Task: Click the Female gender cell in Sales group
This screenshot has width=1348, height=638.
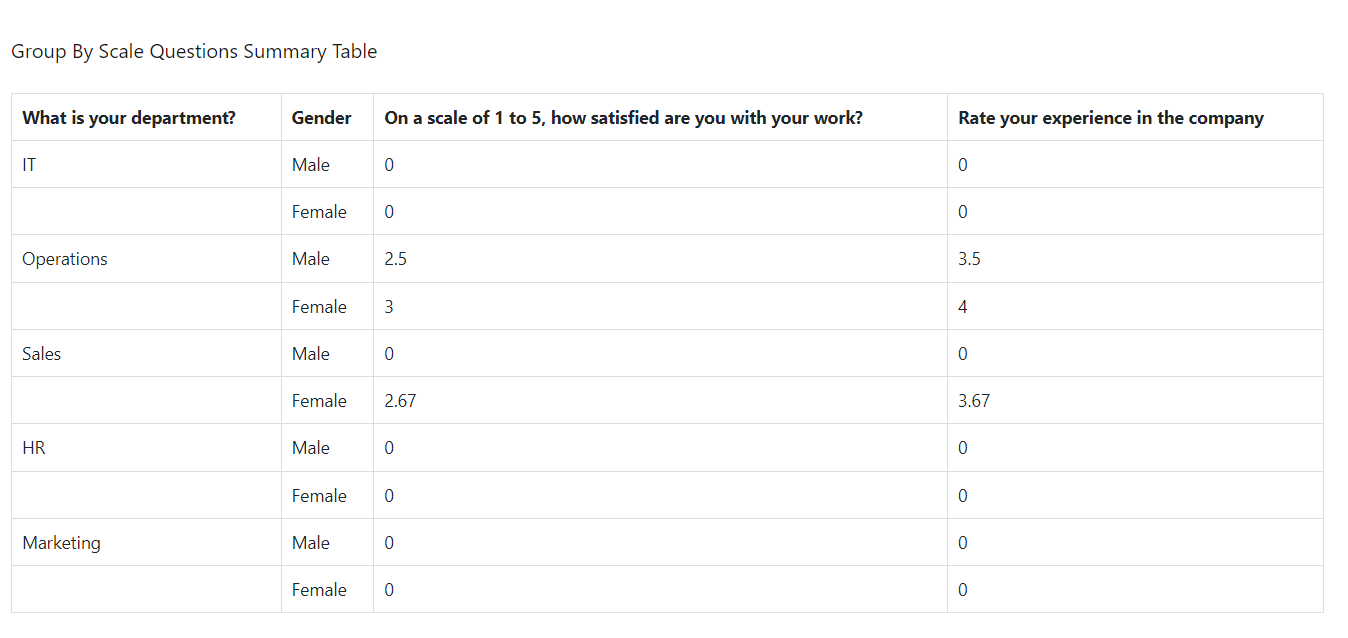Action: click(319, 401)
